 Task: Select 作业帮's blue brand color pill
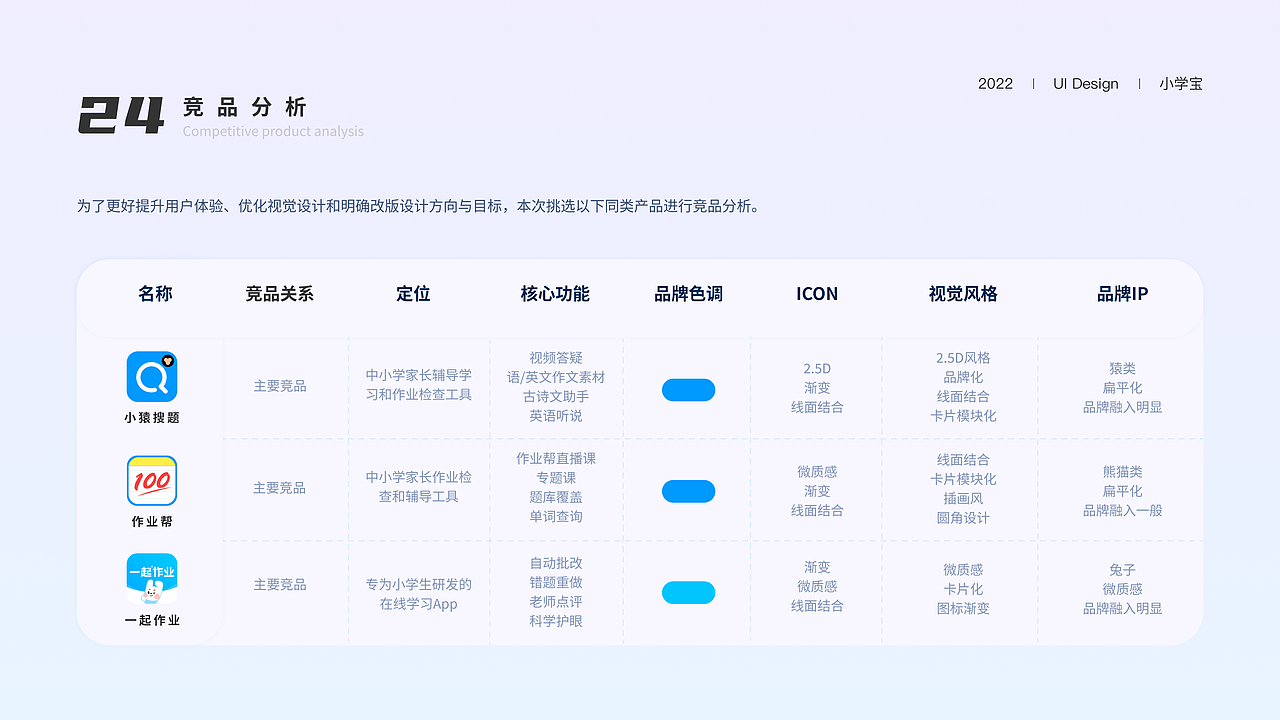click(687, 491)
